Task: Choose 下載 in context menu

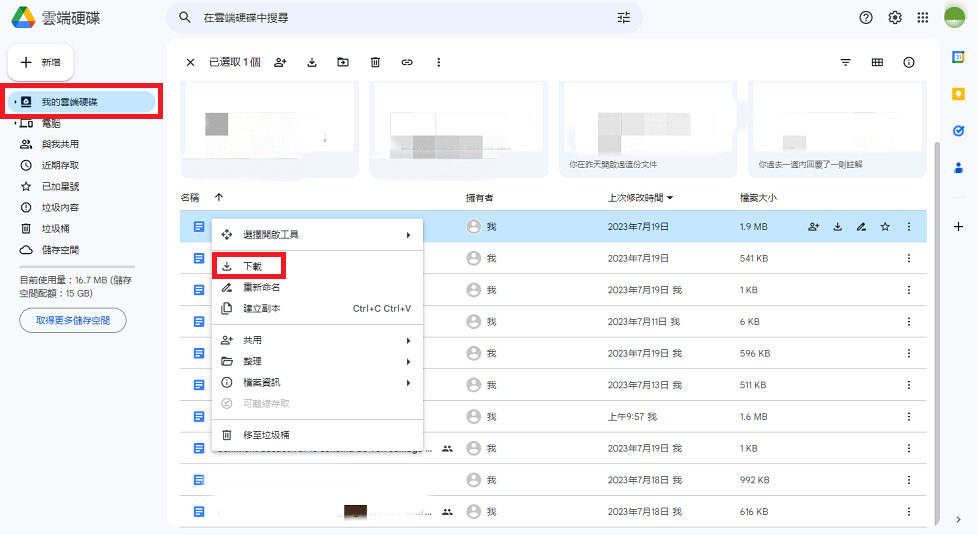Action: click(317, 266)
